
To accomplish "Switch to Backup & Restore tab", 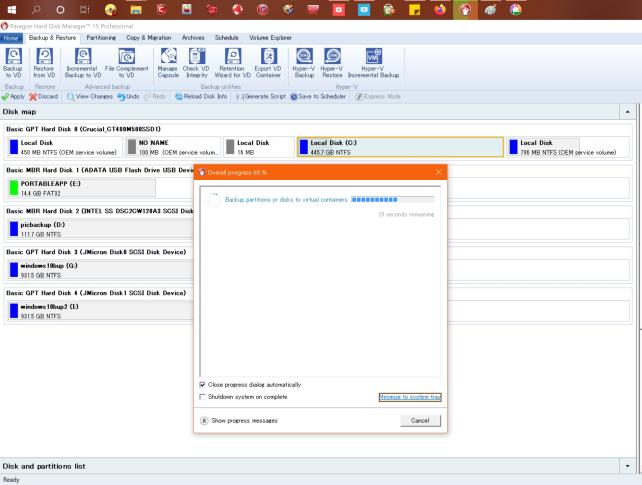I will [52, 38].
